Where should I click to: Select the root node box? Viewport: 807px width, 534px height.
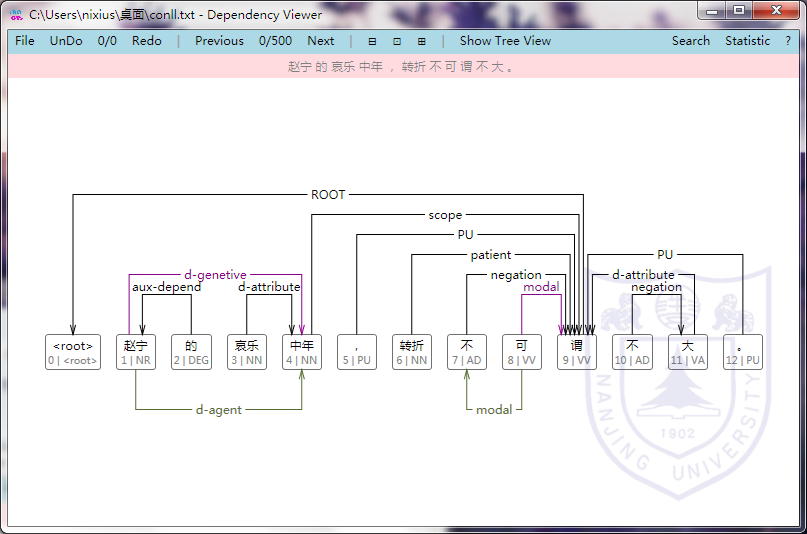(73, 352)
